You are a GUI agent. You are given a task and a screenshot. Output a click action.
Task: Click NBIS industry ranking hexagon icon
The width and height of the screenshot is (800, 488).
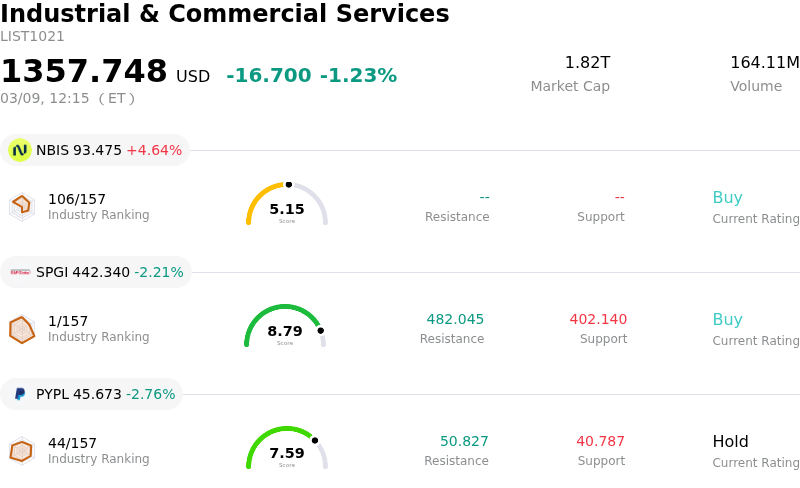21,206
